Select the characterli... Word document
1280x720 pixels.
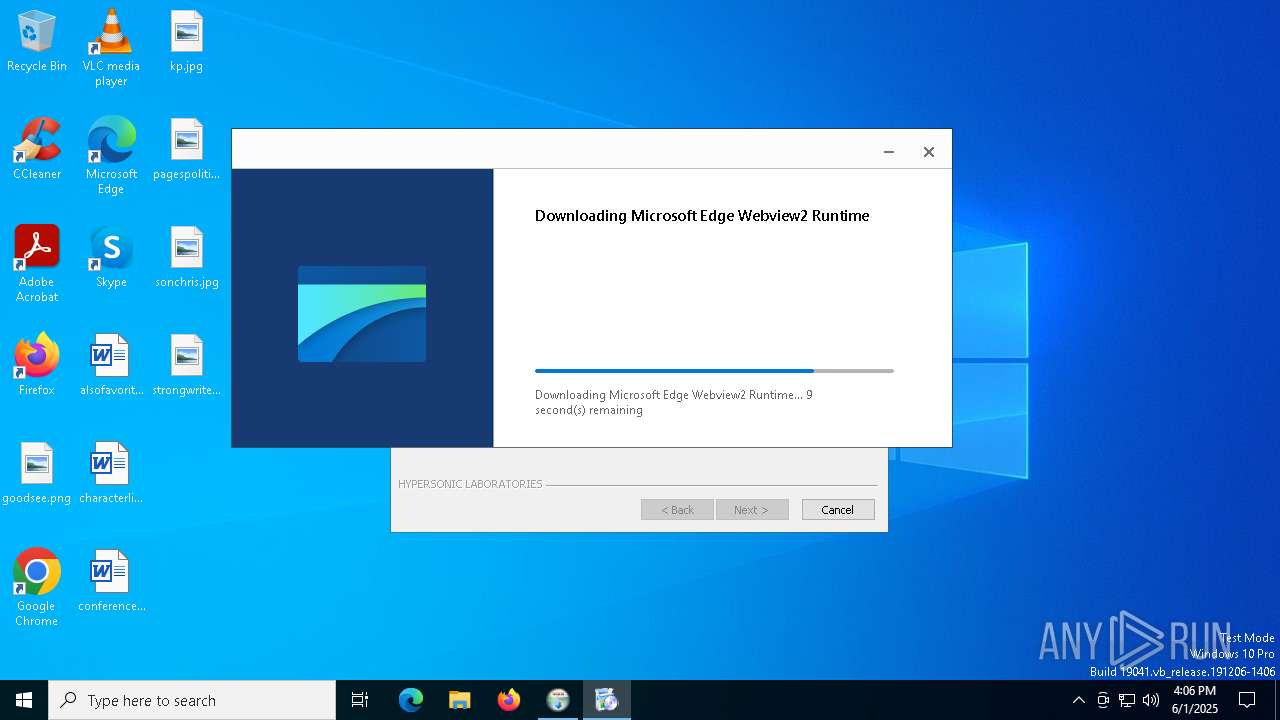111,474
